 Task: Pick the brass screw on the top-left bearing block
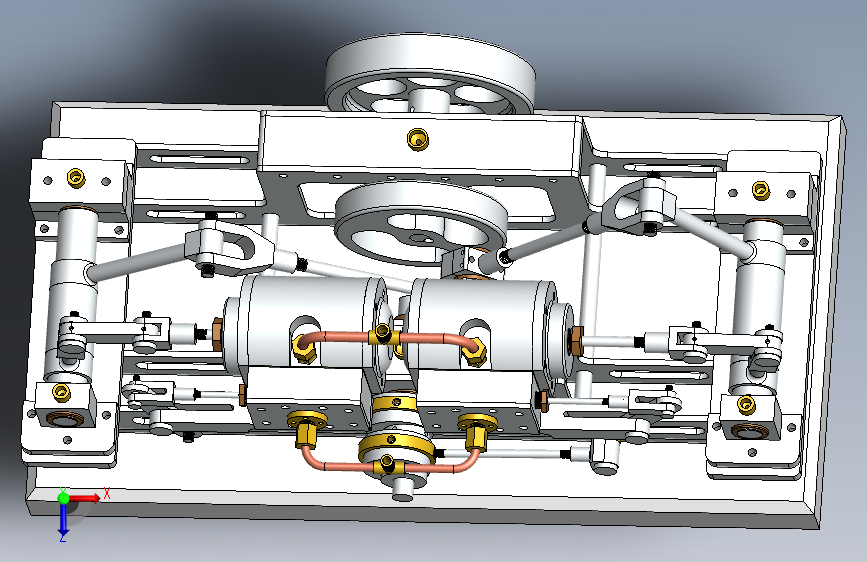point(76,177)
